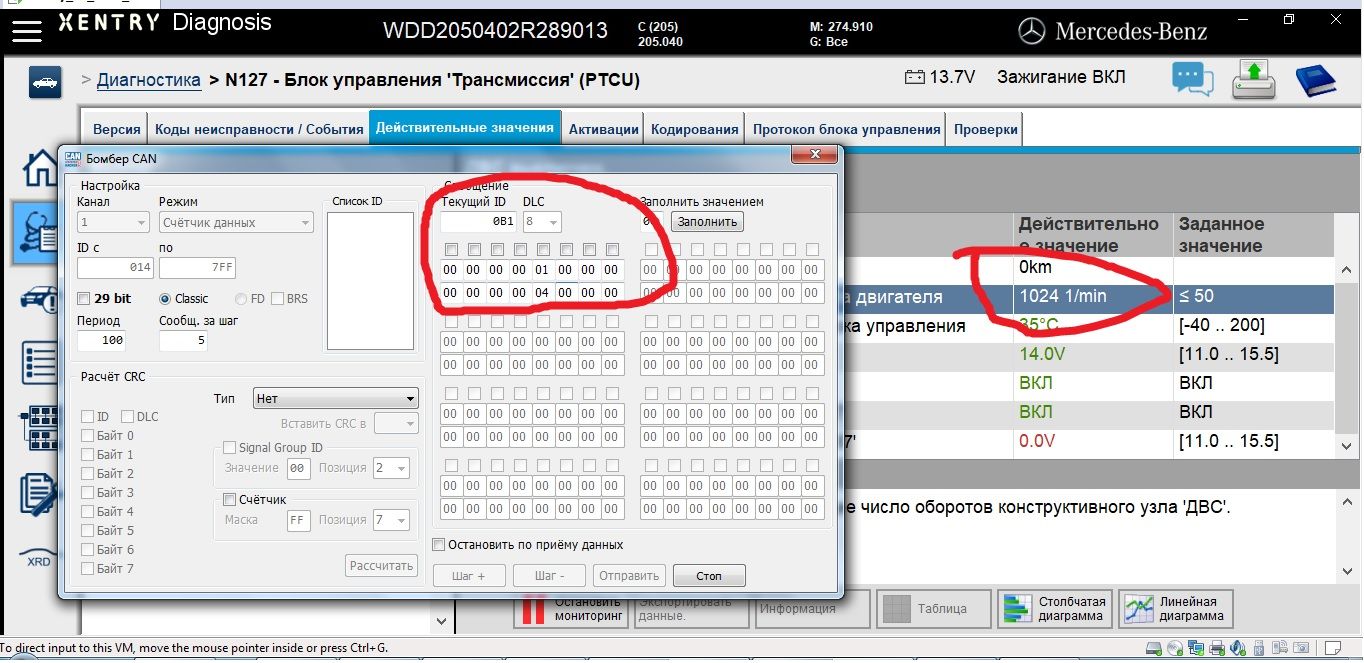The image size is (1364, 663).
Task: Click the Заполнить button
Action: 707,221
